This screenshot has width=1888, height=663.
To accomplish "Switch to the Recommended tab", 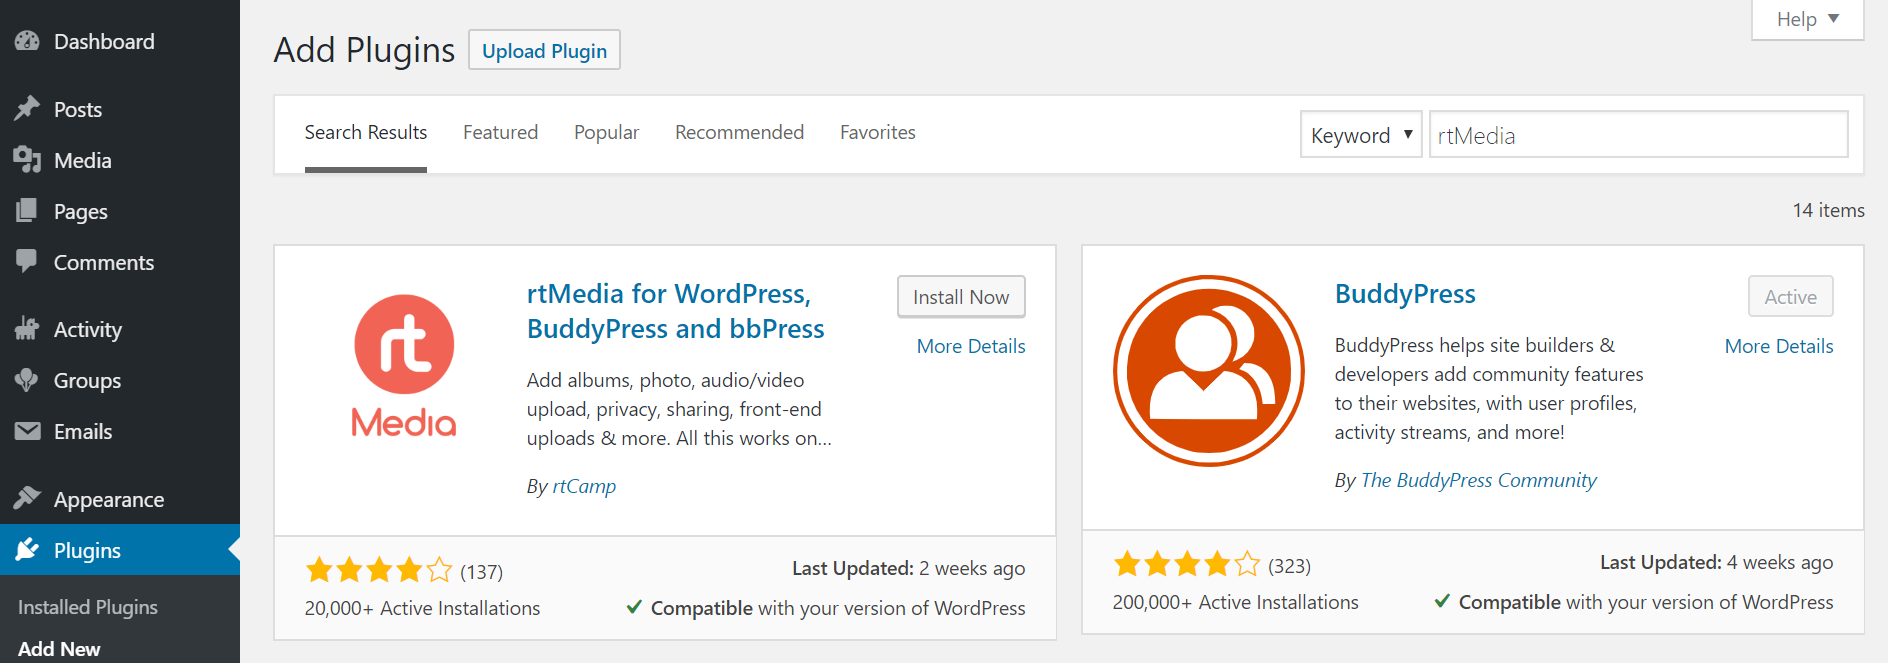I will coord(739,133).
